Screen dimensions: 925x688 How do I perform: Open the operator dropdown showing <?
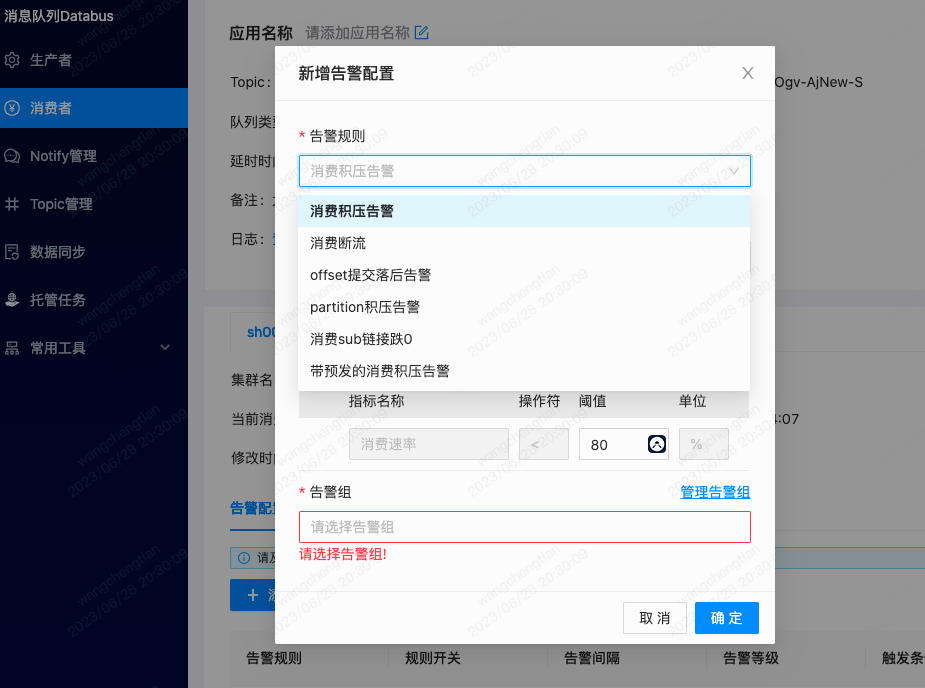click(x=544, y=444)
